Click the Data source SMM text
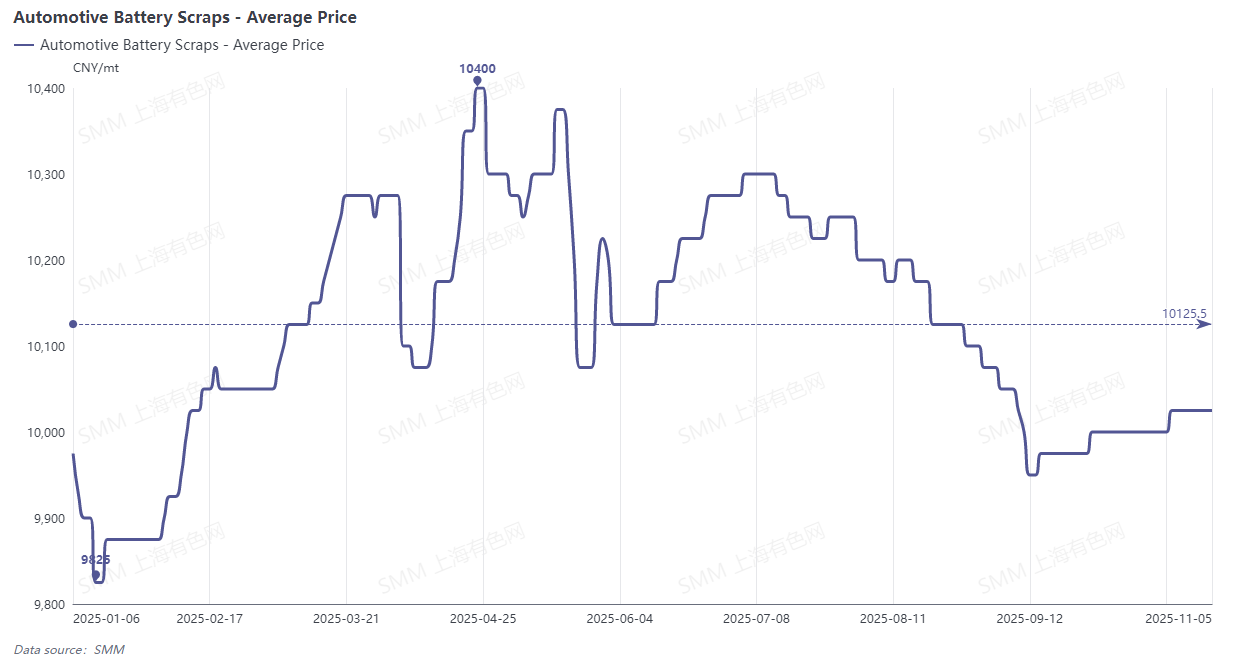Viewport: 1245px width, 669px height. 69,649
